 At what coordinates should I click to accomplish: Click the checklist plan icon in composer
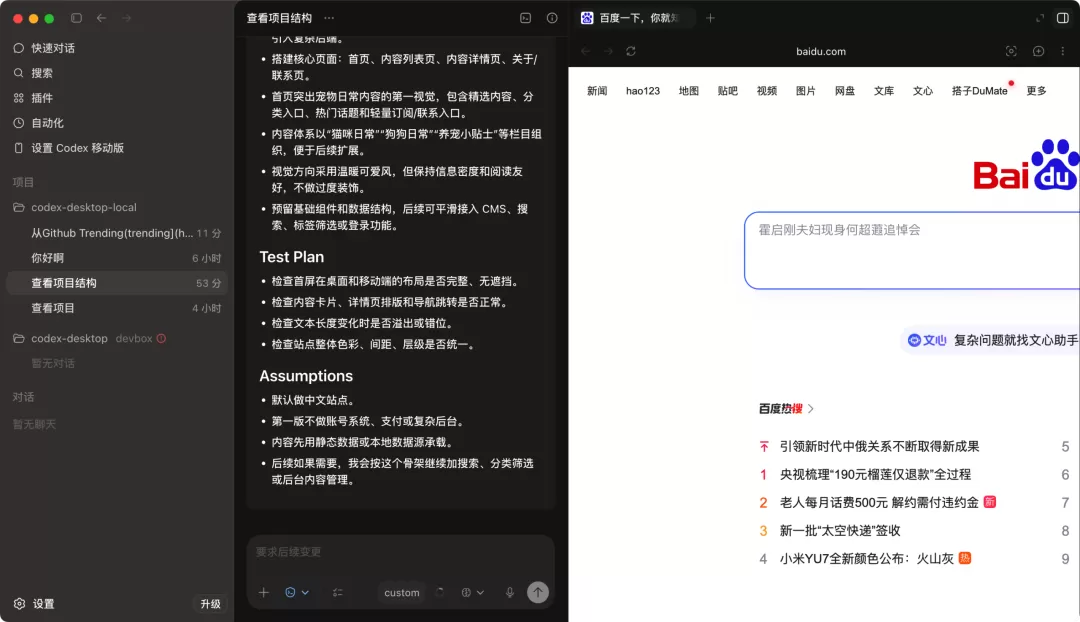pos(338,592)
